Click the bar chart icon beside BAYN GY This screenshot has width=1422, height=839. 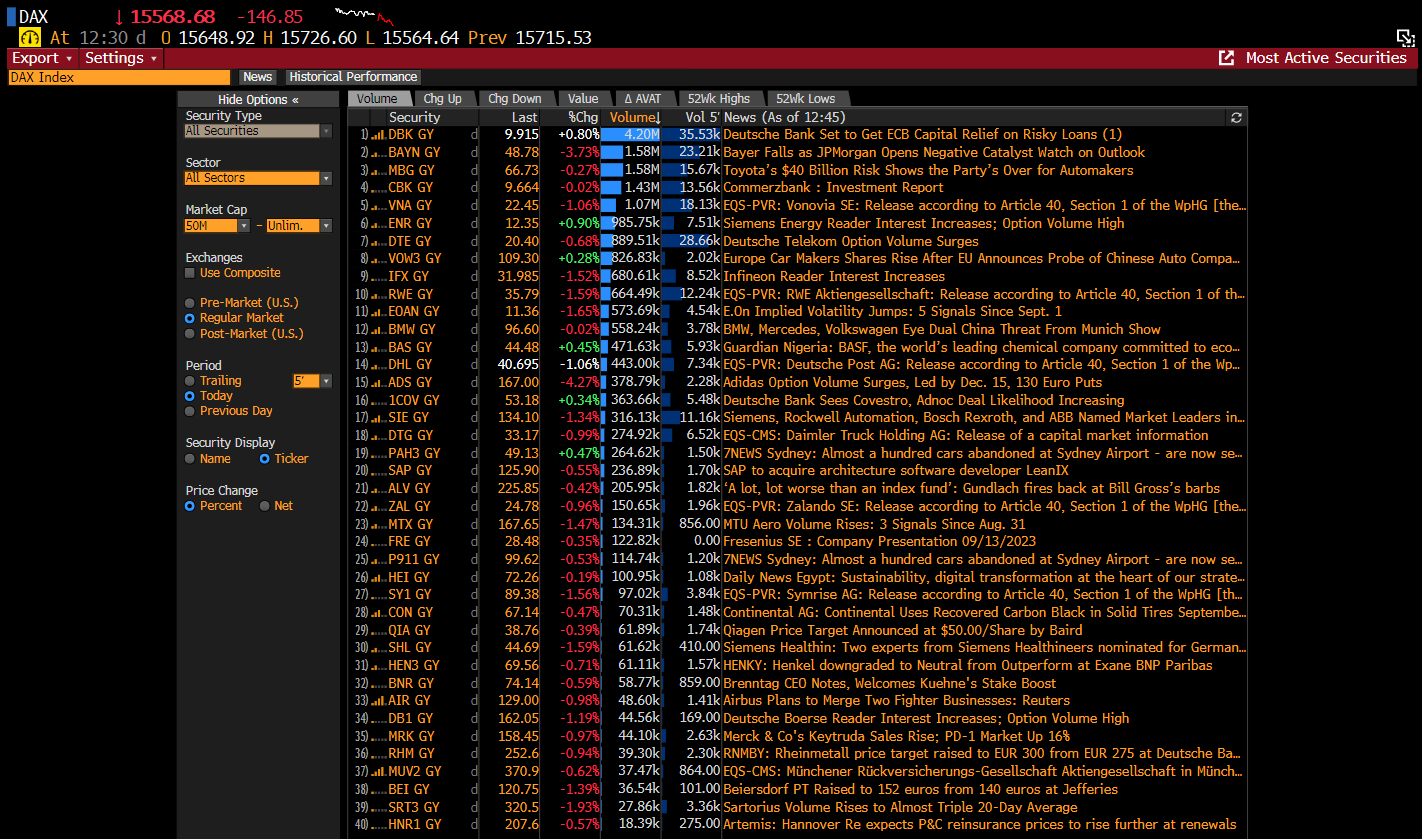coord(378,152)
